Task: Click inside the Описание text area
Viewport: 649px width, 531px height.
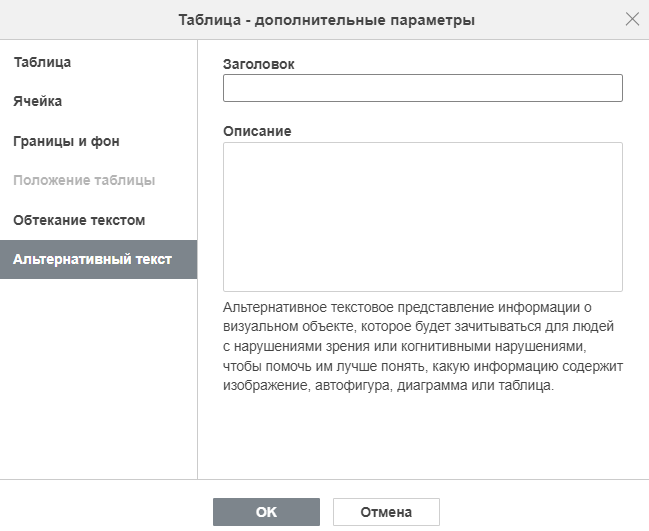Action: [423, 217]
